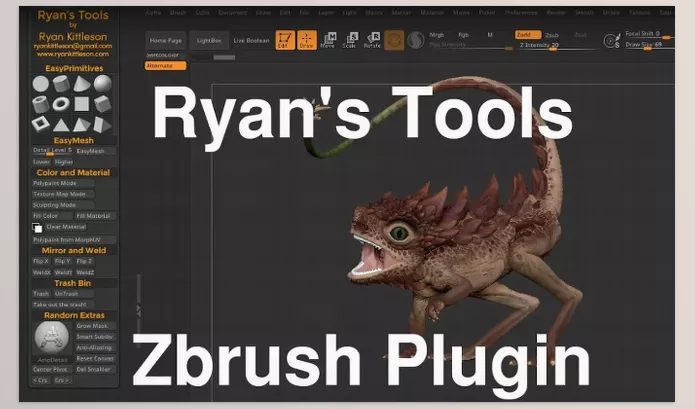Open the Texture menu
This screenshot has width=695, height=409.
click(640, 13)
